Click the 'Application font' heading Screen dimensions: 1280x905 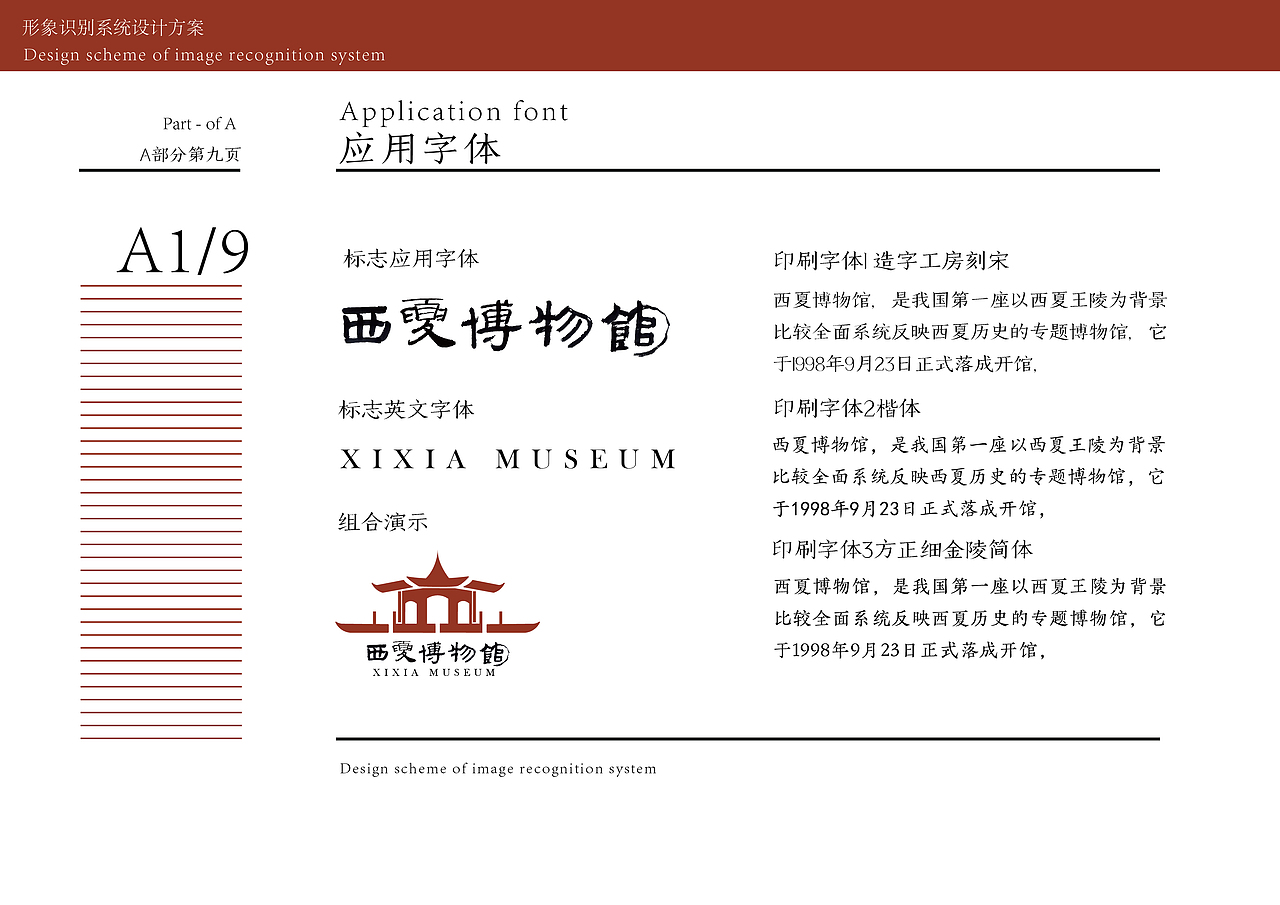454,112
